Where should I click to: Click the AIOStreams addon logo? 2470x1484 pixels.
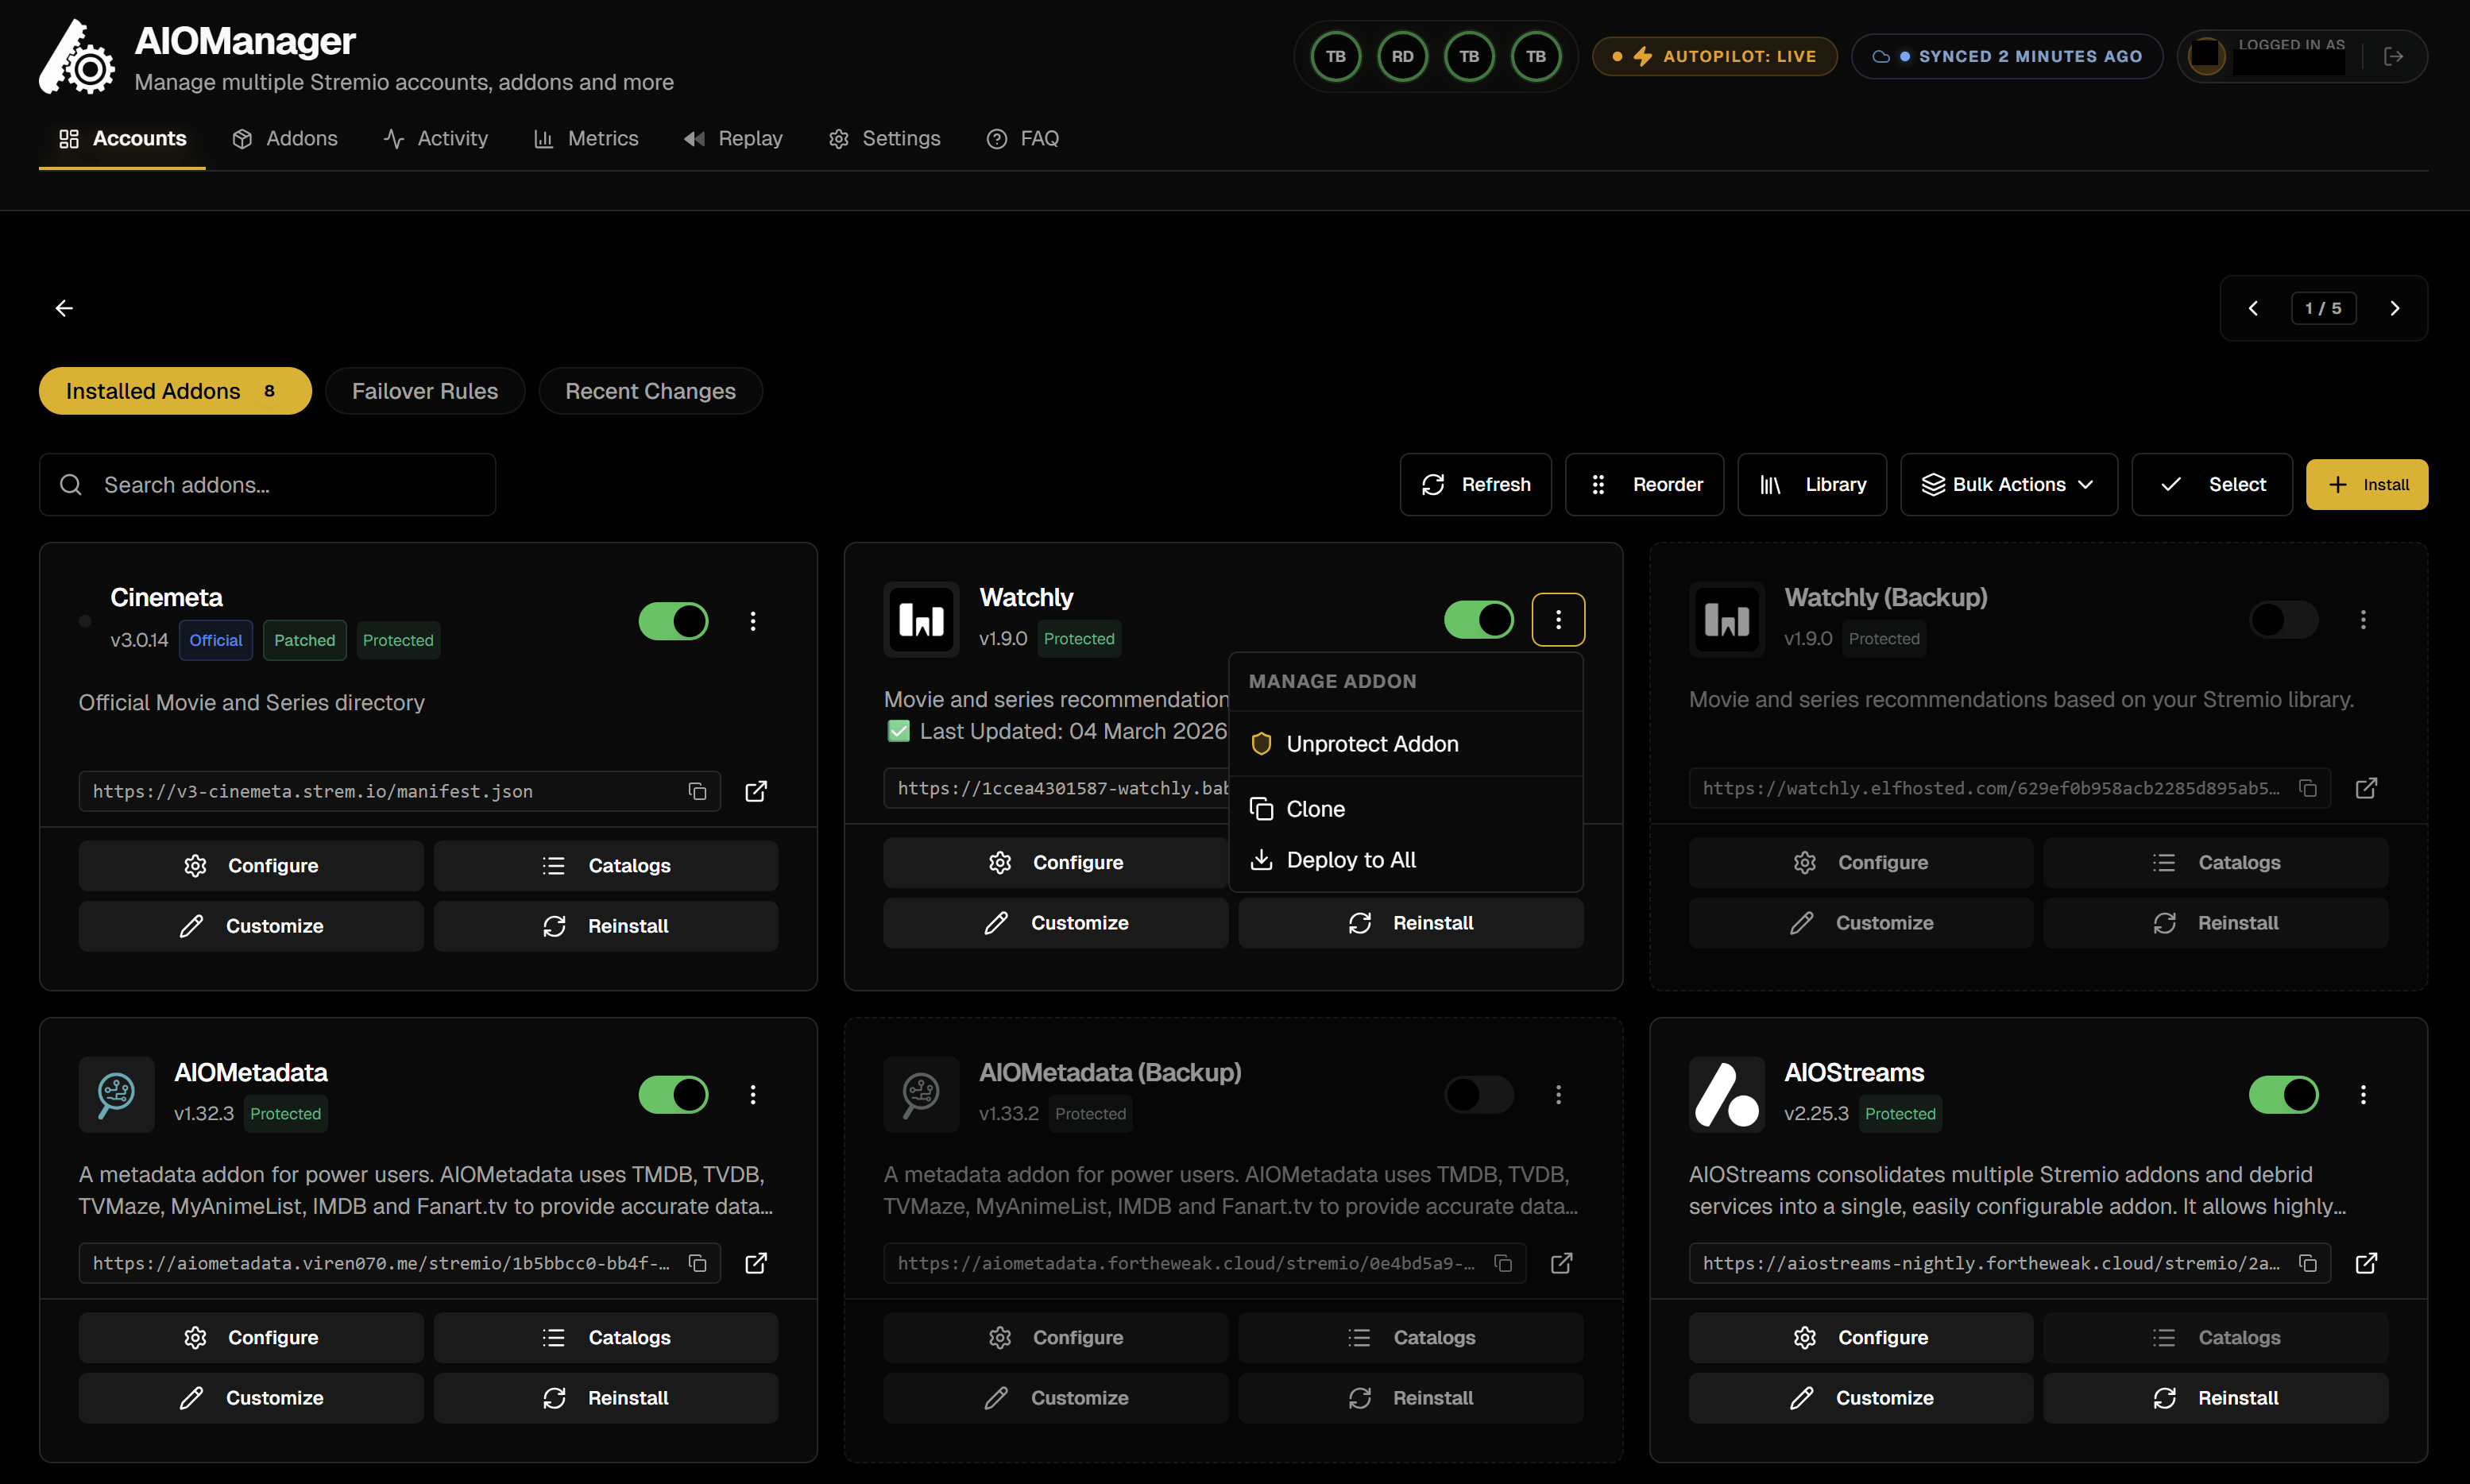[1726, 1094]
